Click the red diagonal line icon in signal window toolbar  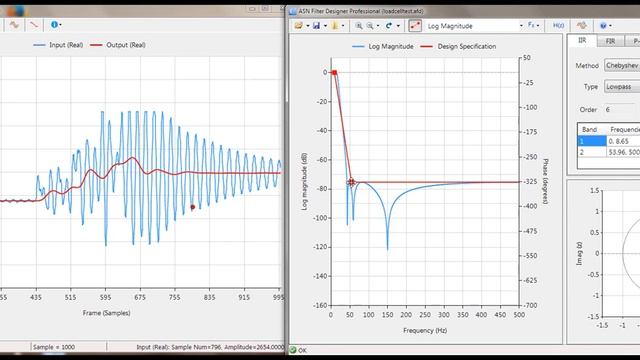point(33,25)
